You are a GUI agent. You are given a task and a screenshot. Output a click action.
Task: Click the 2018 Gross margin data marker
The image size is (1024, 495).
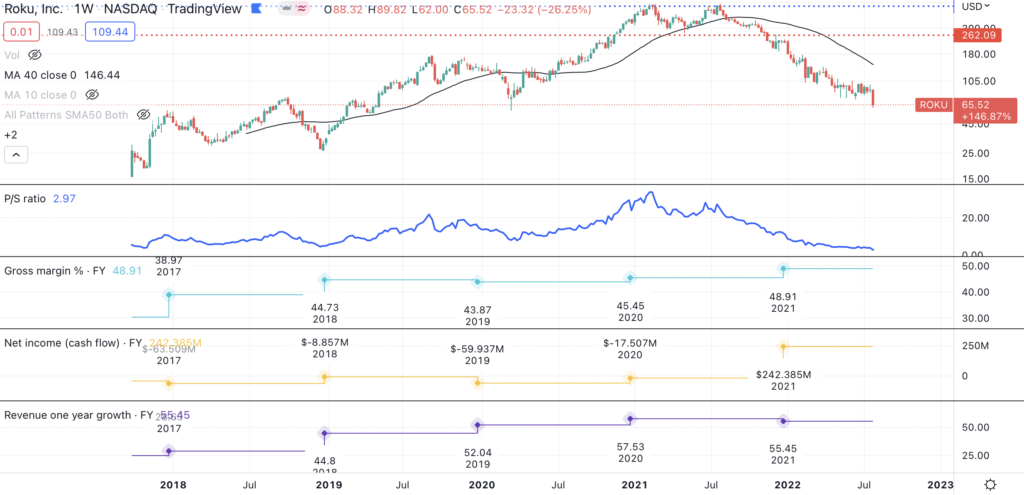point(325,279)
